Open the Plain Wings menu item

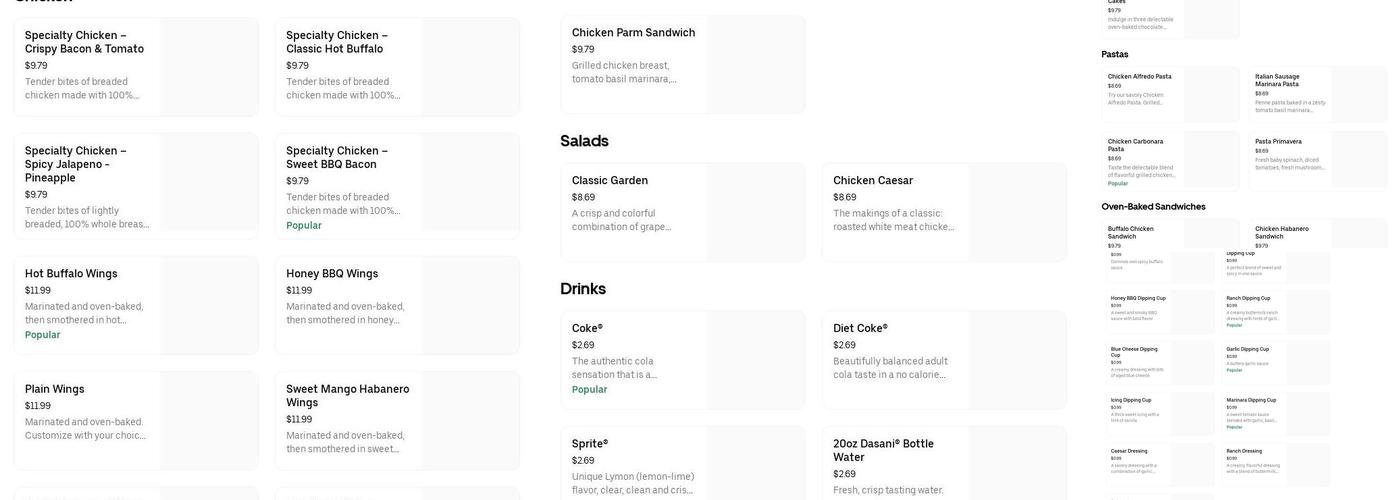tap(136, 421)
